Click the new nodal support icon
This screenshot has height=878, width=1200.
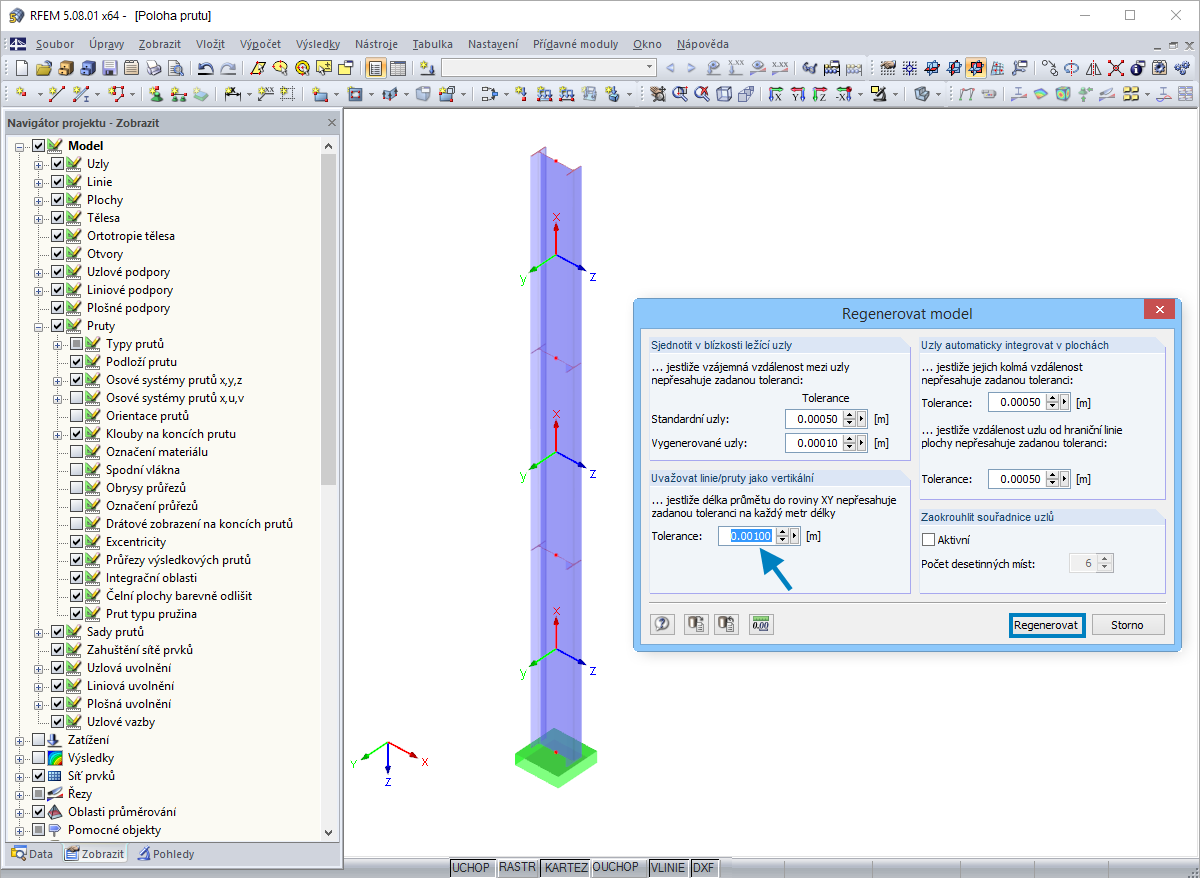[x=157, y=95]
